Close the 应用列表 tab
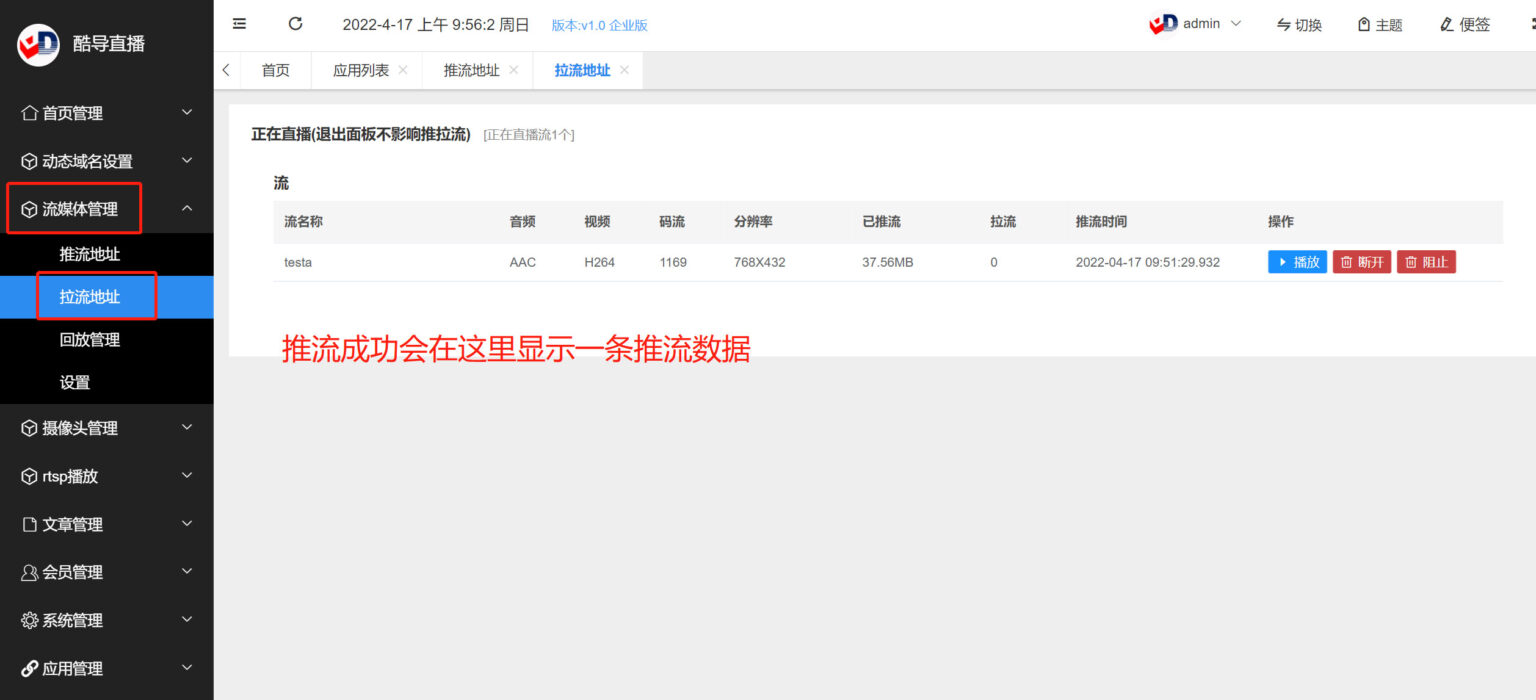 (403, 70)
